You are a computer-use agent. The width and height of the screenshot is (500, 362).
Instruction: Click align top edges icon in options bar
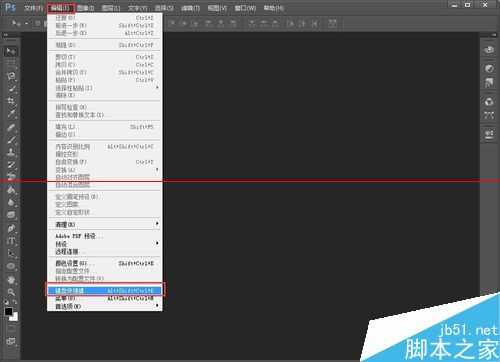(x=172, y=23)
